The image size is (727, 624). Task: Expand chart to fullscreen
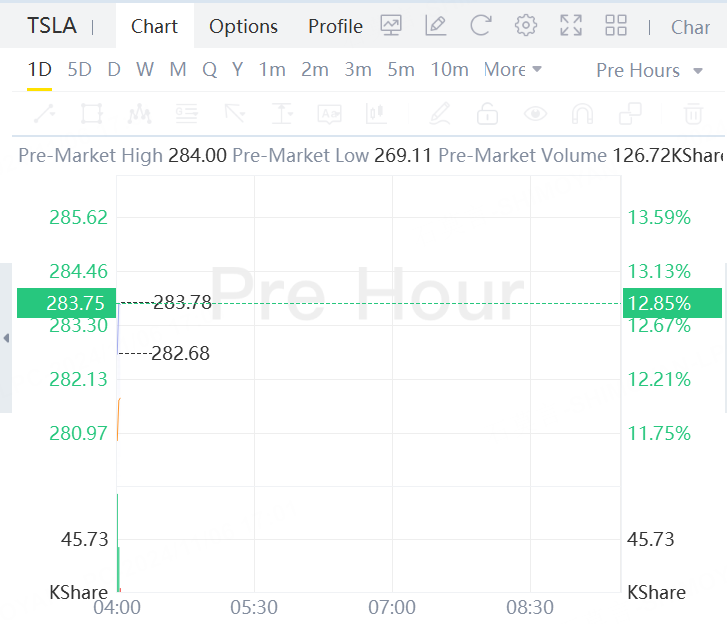571,26
